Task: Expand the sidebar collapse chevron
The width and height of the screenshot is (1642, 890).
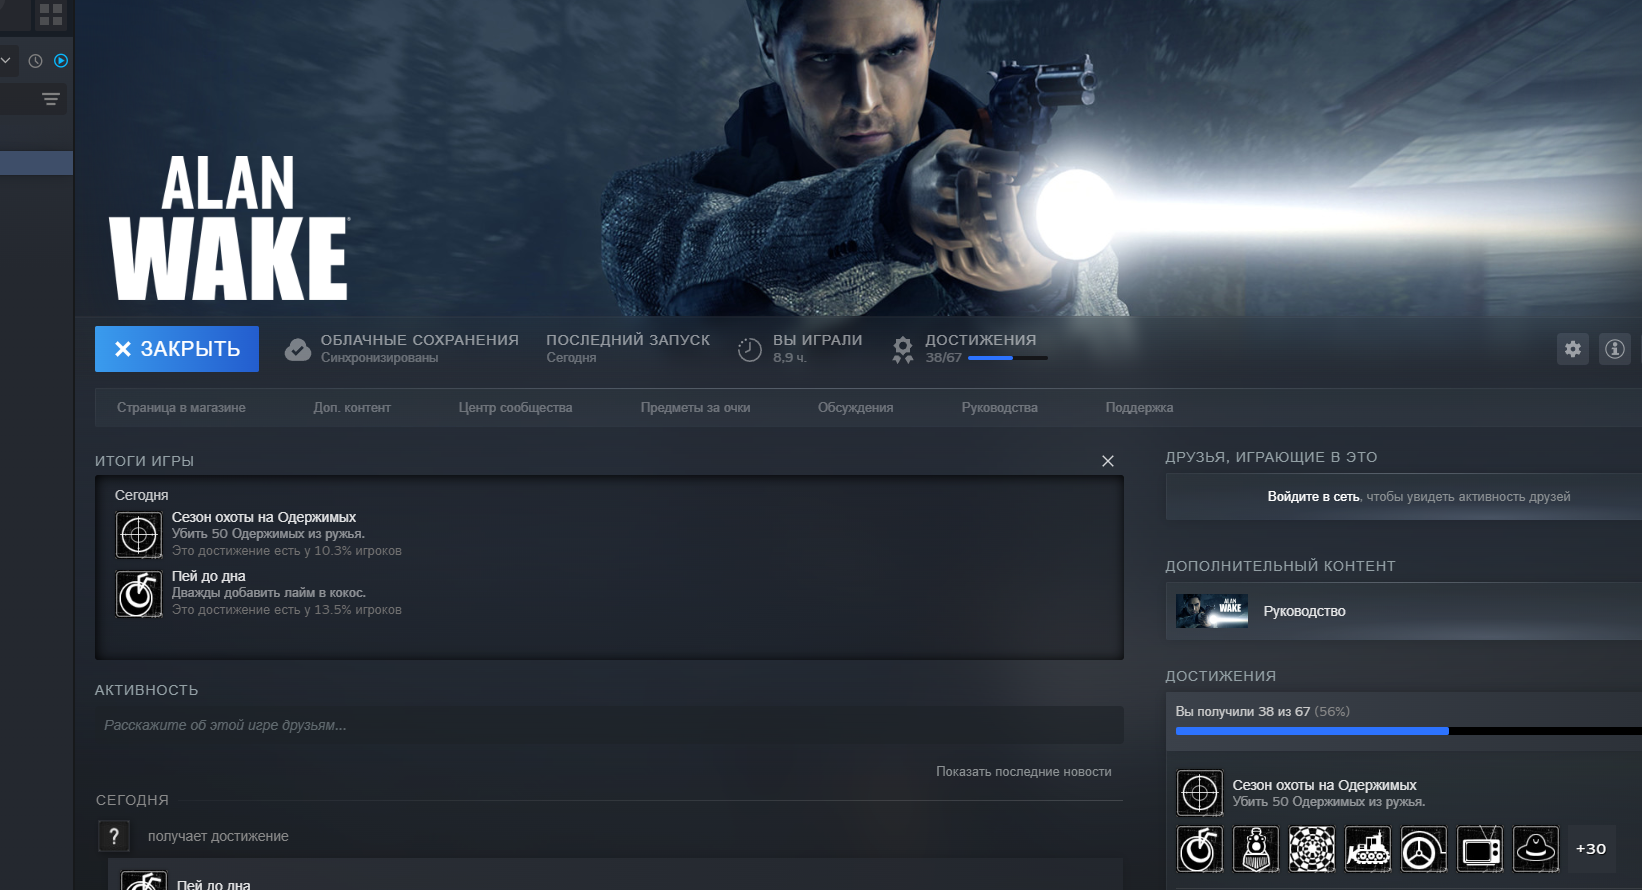Action: pos(6,61)
